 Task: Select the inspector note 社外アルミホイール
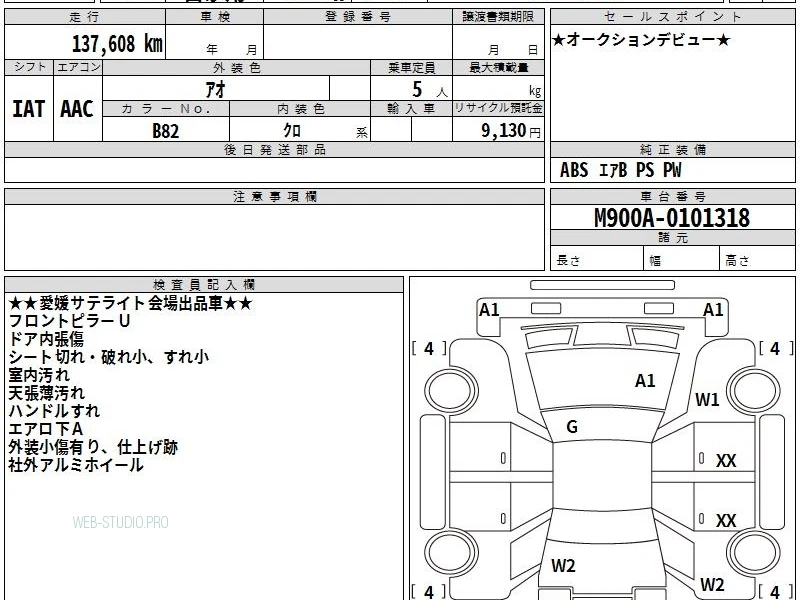click(x=76, y=465)
